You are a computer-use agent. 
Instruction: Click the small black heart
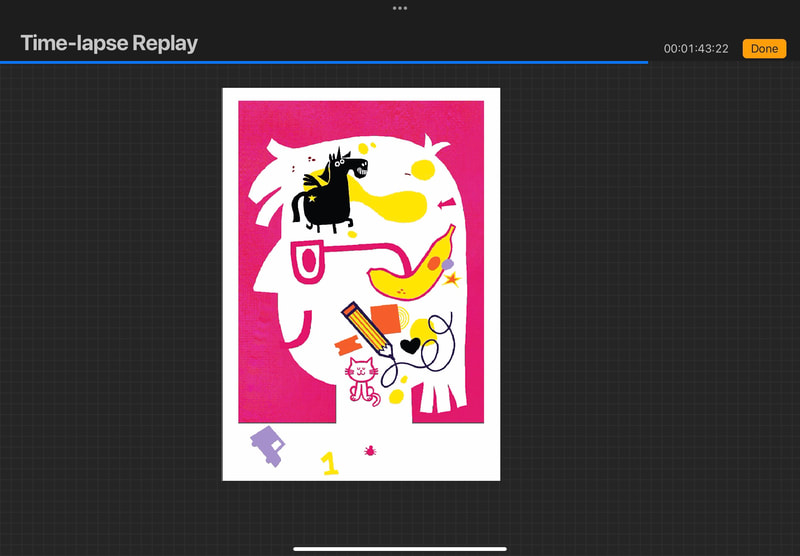(x=410, y=346)
